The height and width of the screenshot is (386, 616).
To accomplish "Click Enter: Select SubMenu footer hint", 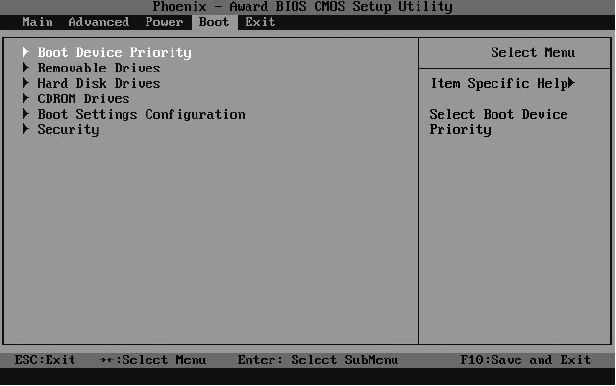I will coord(317,360).
